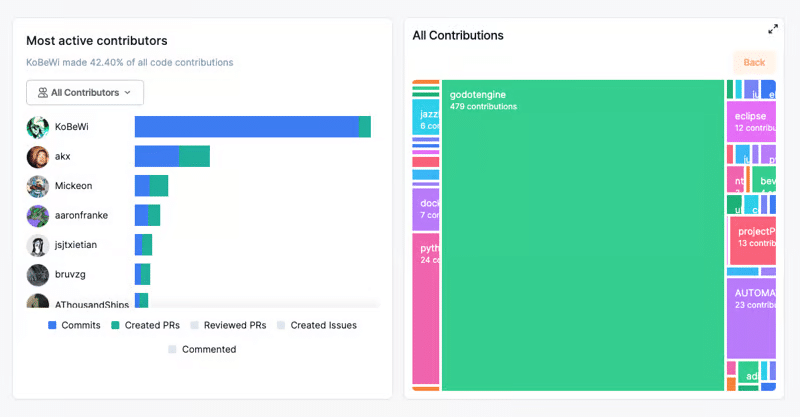This screenshot has width=800, height=417.
Task: Click Mickeon's avatar image
Action: pyautogui.click(x=38, y=186)
